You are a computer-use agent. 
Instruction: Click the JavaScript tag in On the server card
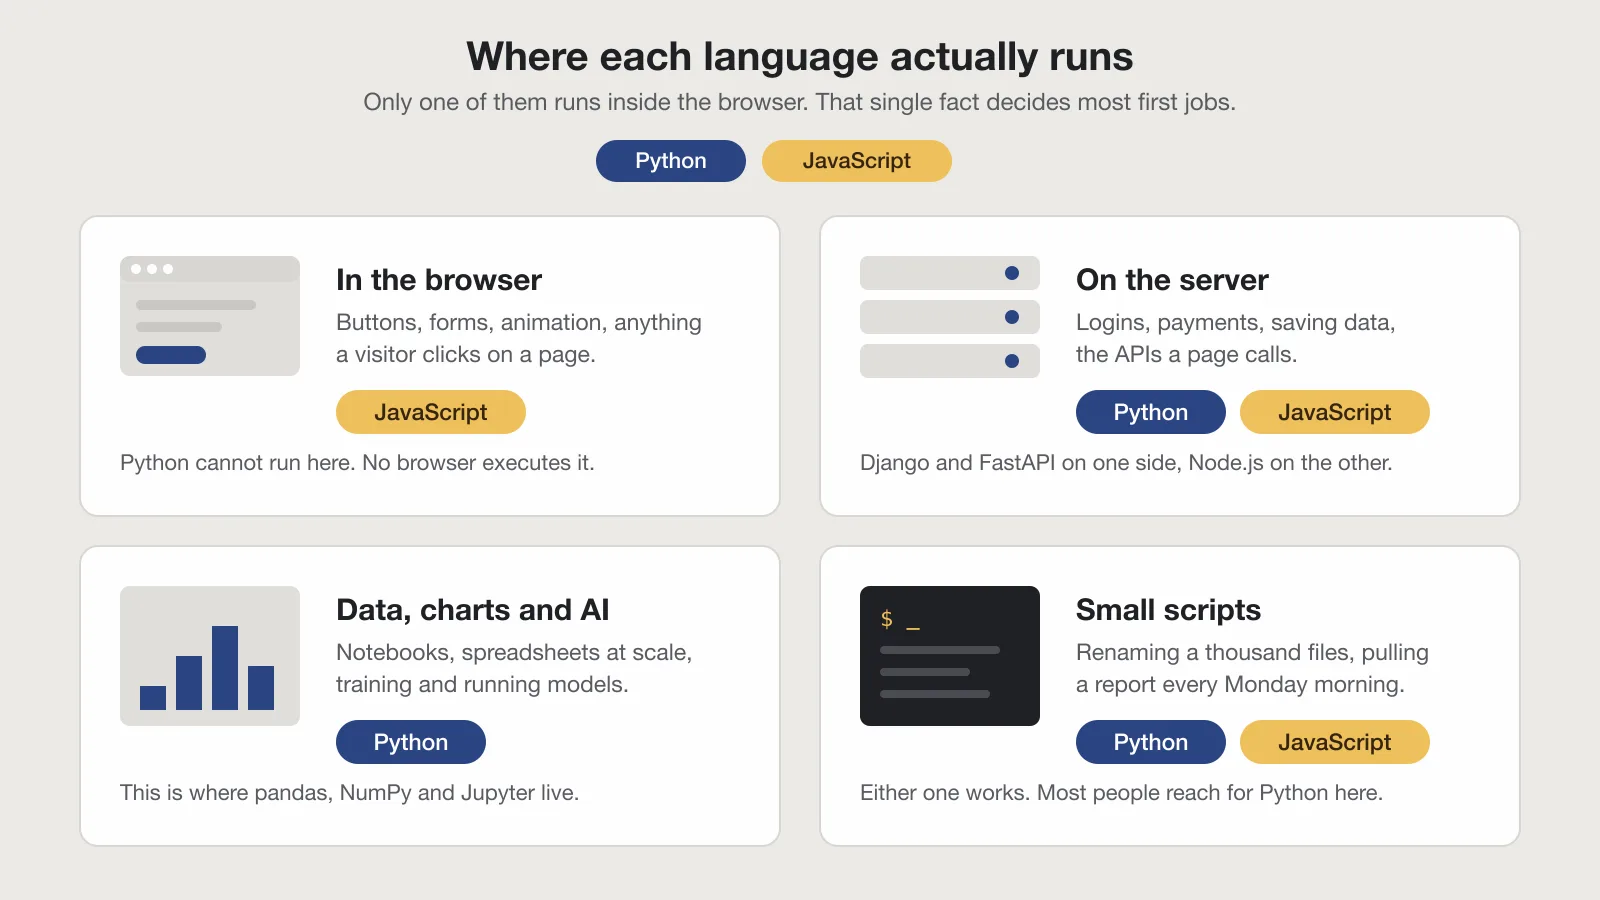(1335, 412)
